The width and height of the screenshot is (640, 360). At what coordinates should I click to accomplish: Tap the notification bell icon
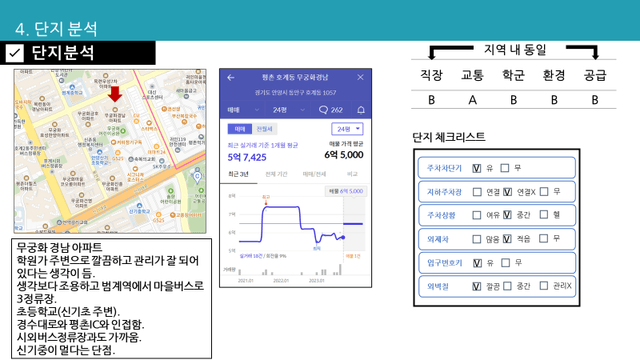pos(361,110)
